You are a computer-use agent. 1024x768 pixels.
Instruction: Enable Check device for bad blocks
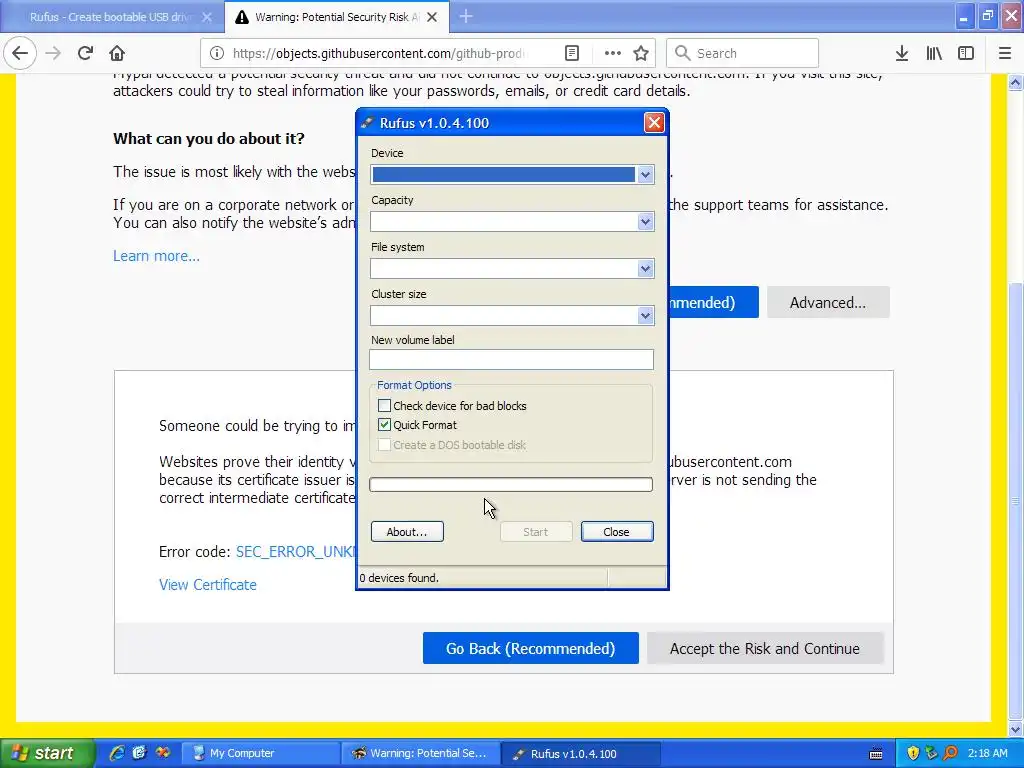(x=384, y=406)
